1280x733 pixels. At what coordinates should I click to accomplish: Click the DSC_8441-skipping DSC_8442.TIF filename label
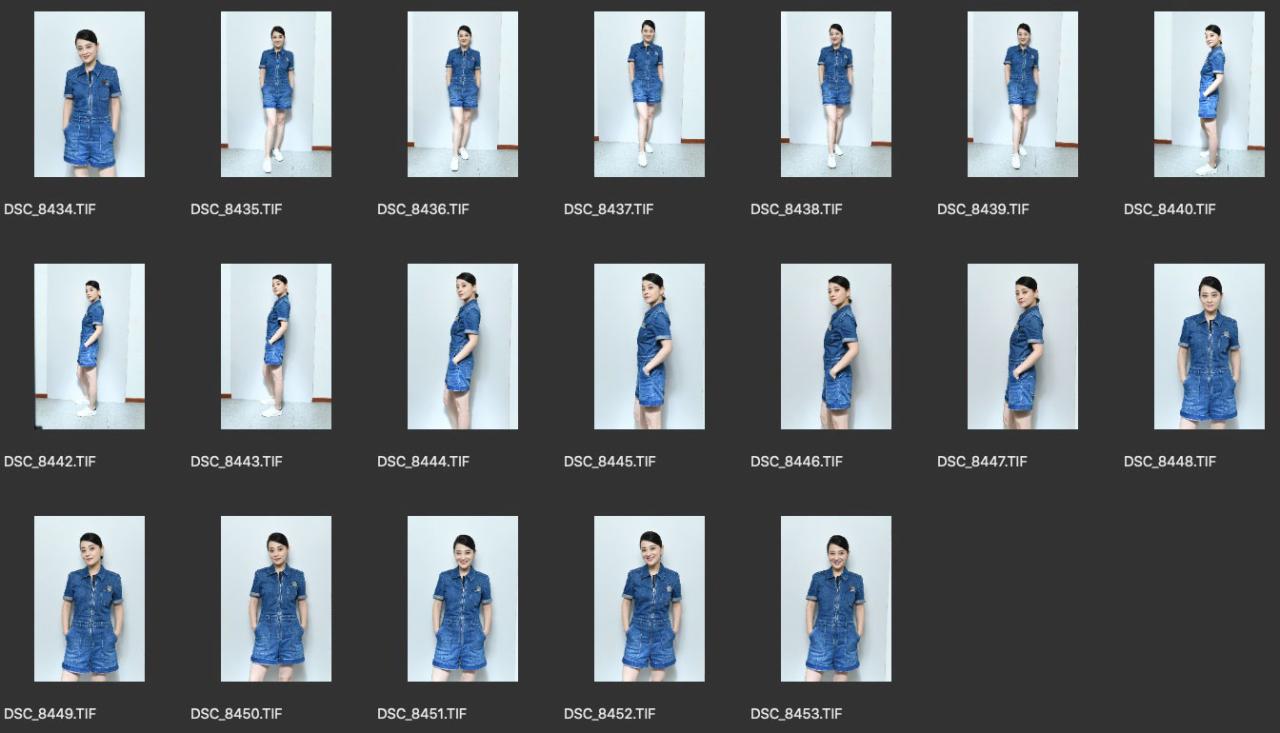tap(50, 461)
